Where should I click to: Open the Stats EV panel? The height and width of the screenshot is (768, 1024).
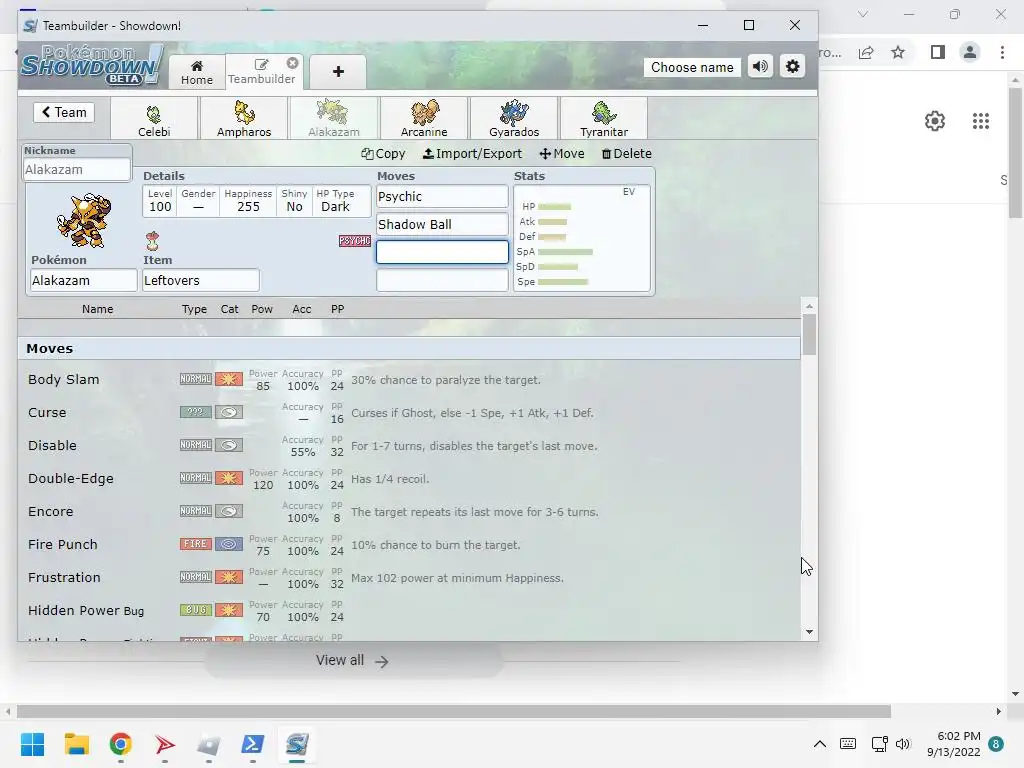[x=582, y=238]
